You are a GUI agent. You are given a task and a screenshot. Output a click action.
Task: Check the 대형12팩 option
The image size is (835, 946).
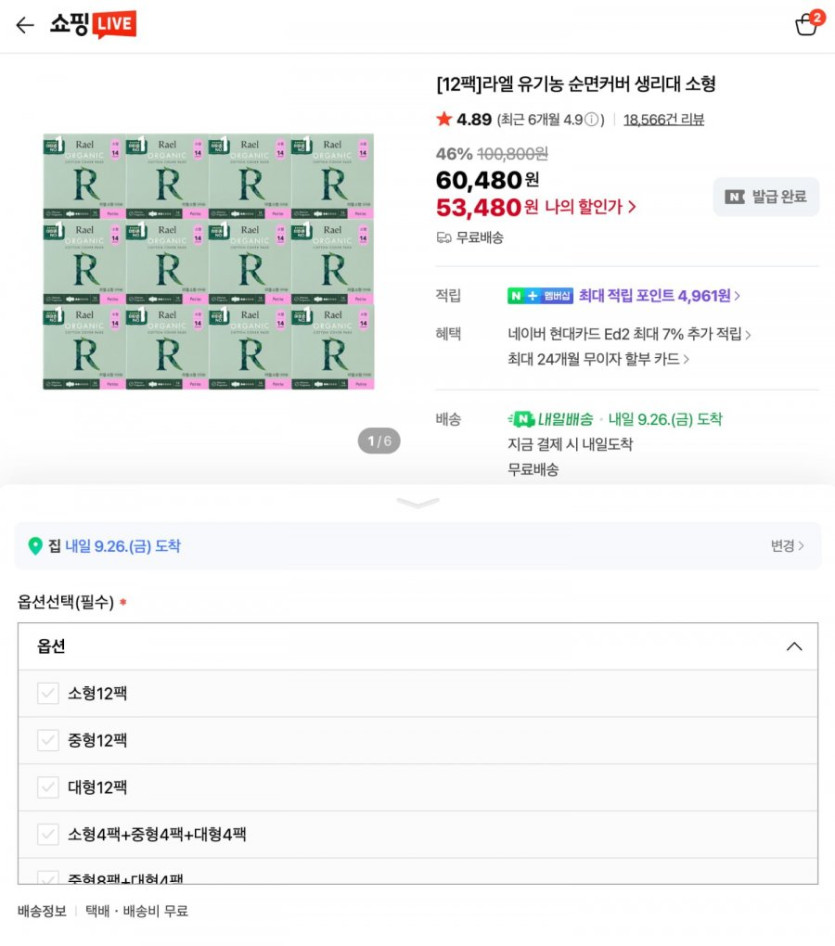point(48,787)
